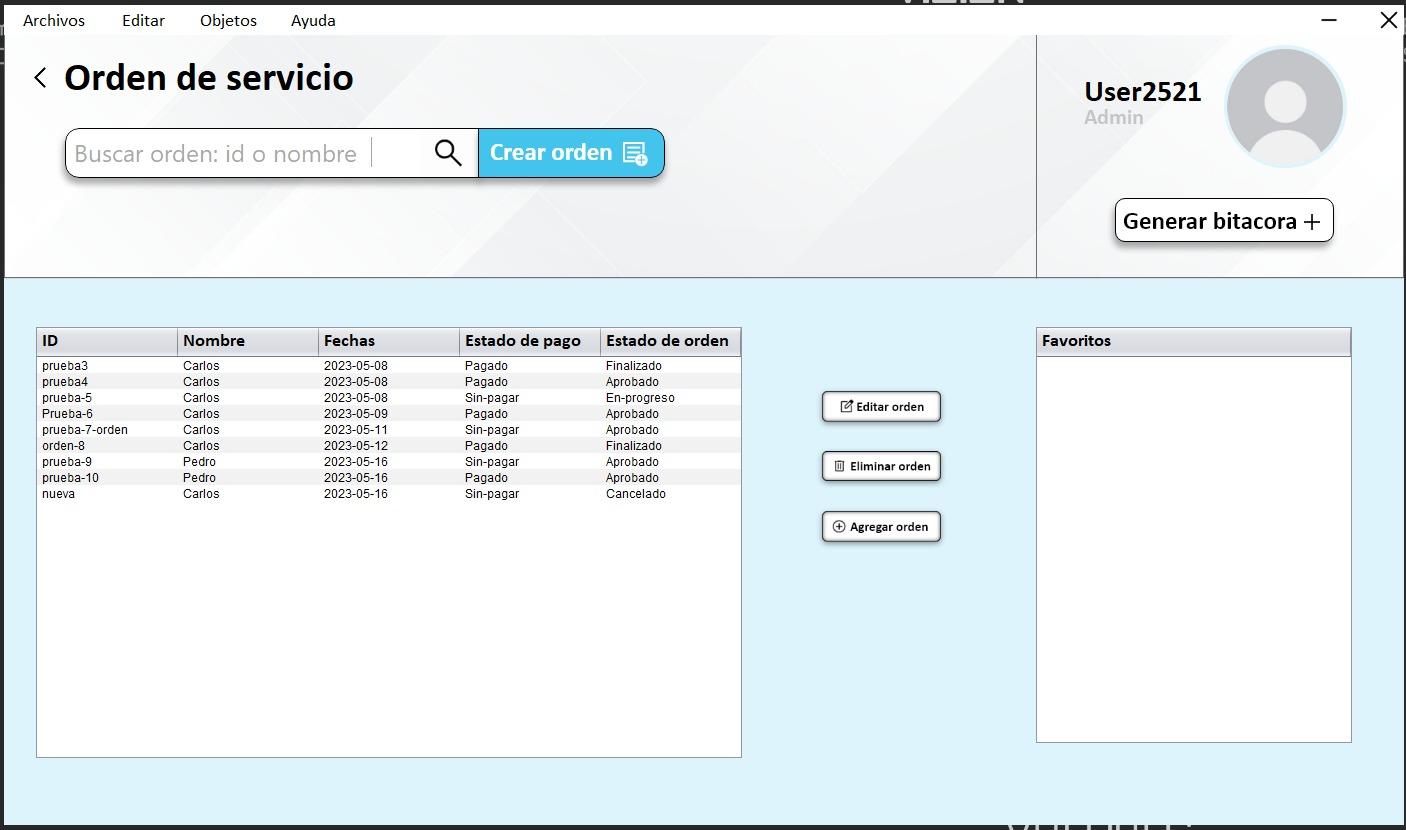Close the window with the X button
The image size is (1406, 830).
[x=1388, y=20]
